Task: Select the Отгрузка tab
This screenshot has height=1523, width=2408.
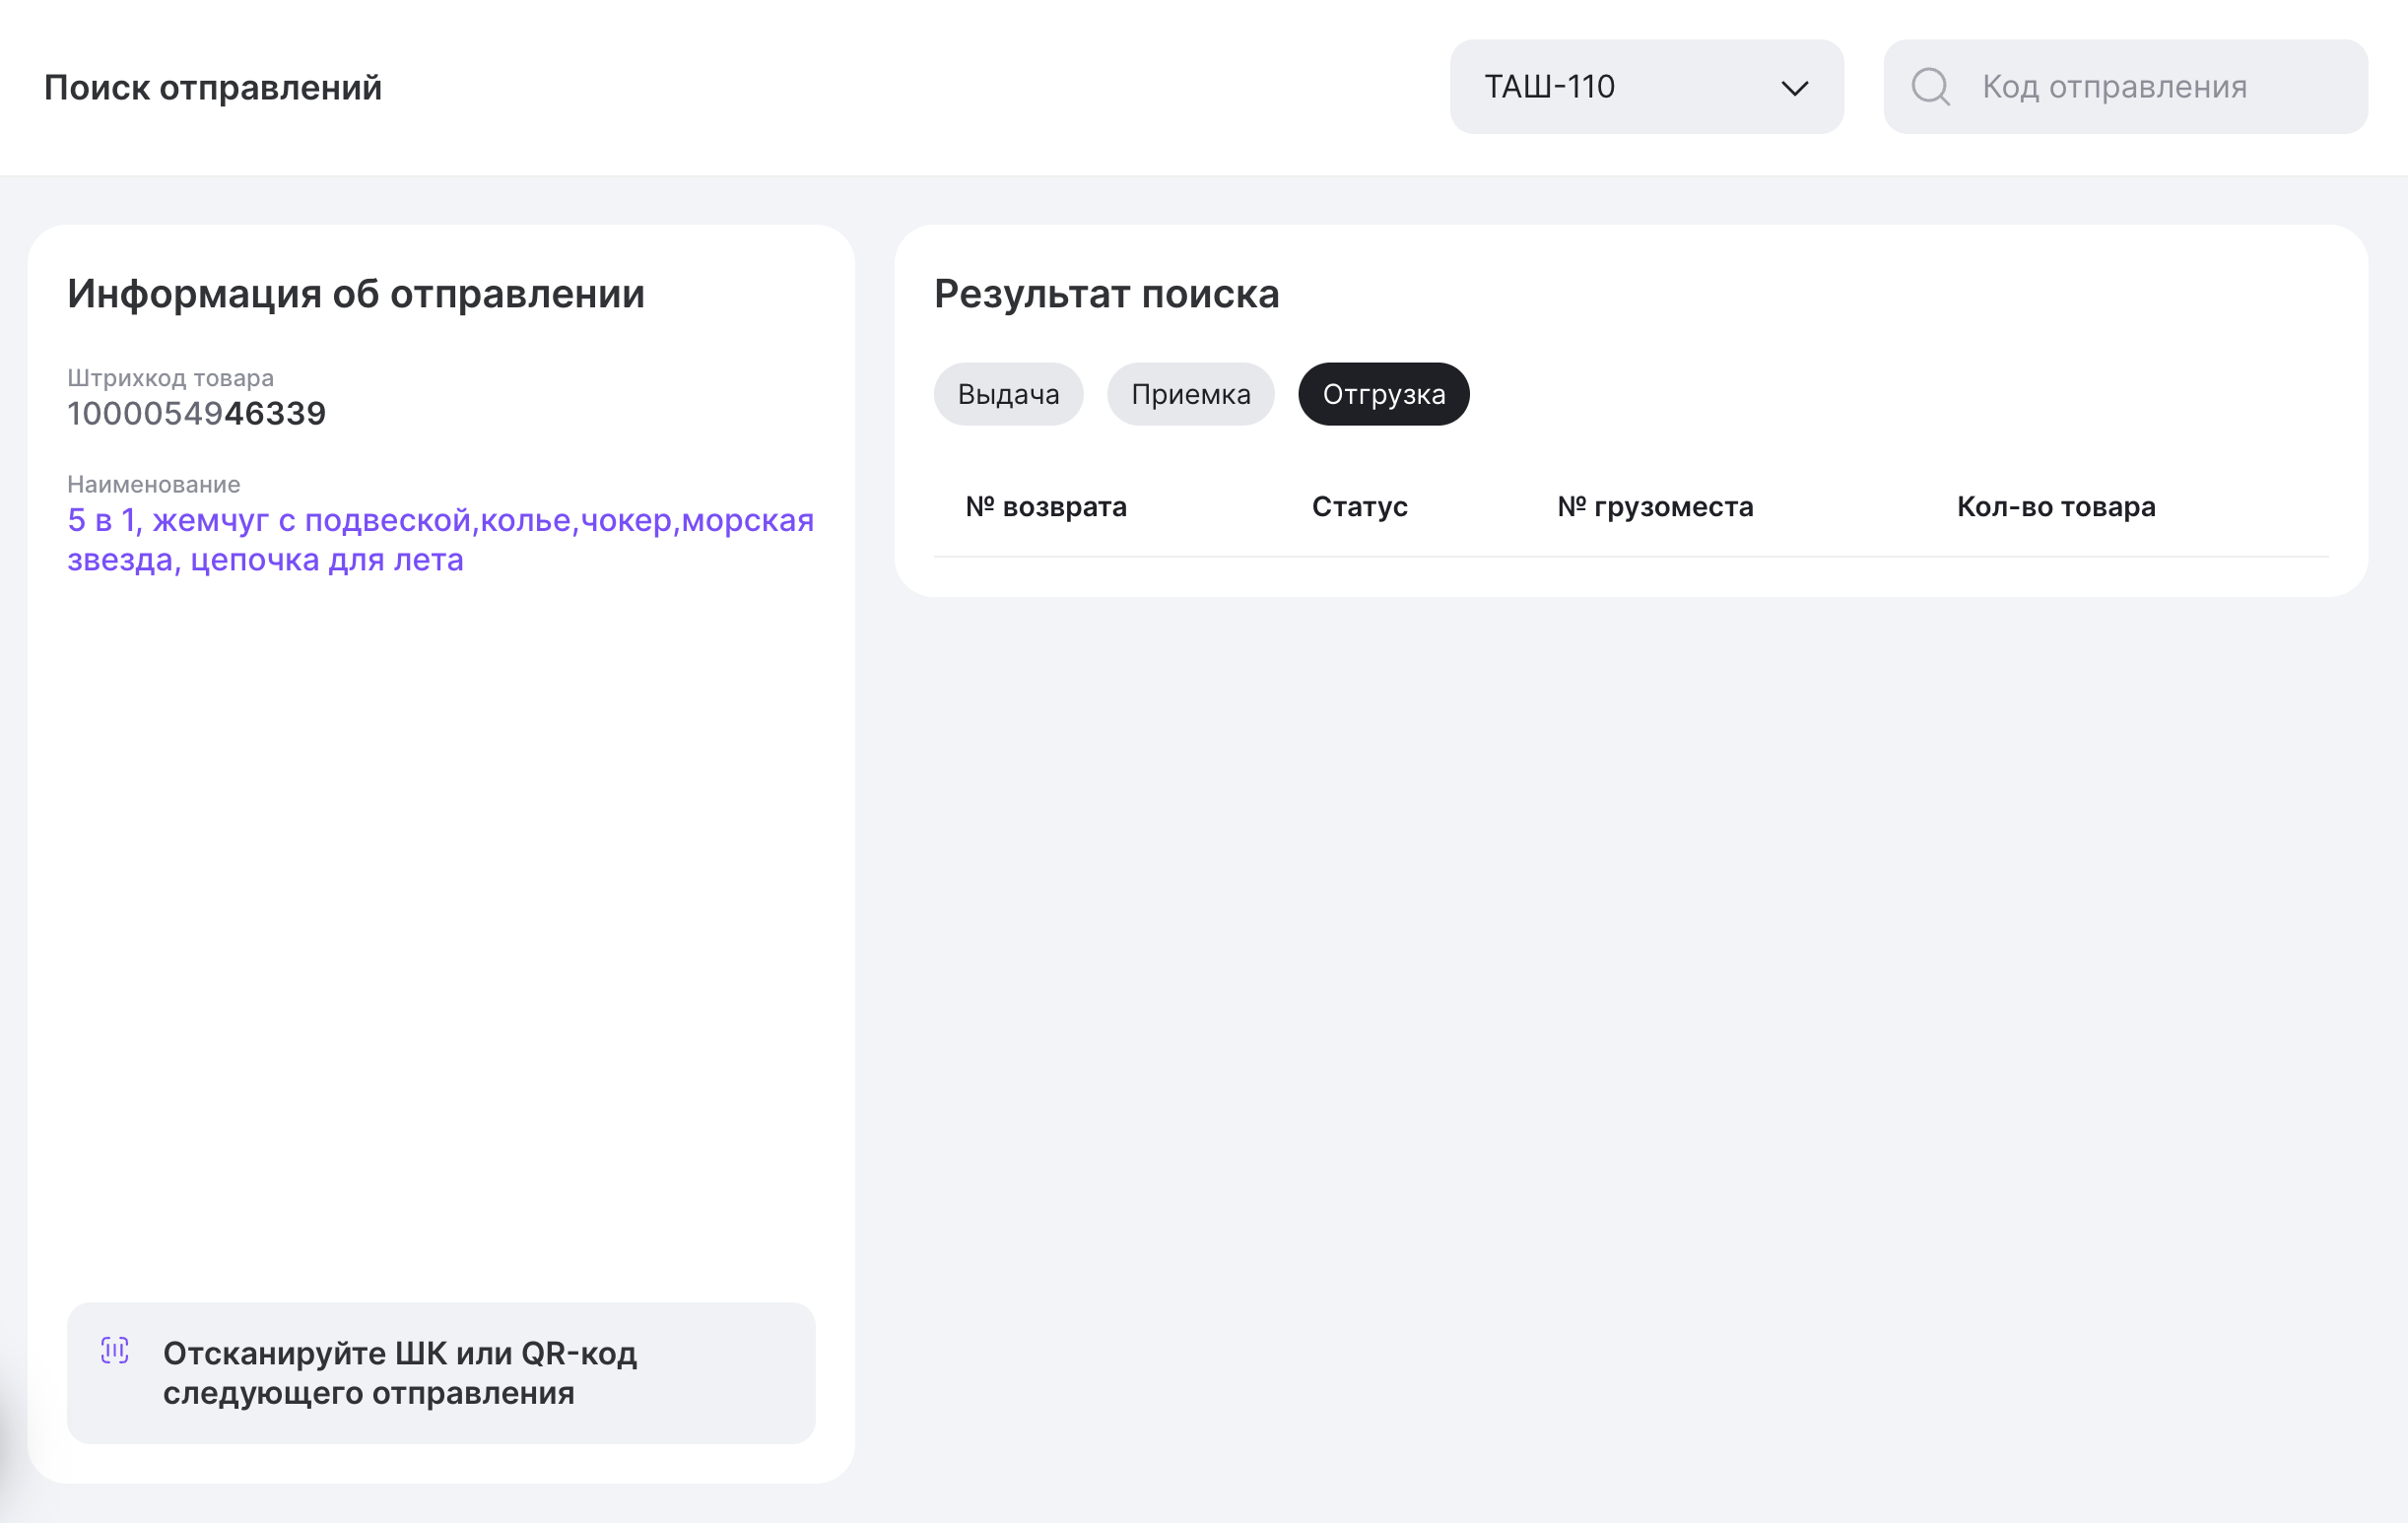Action: pos(1383,394)
